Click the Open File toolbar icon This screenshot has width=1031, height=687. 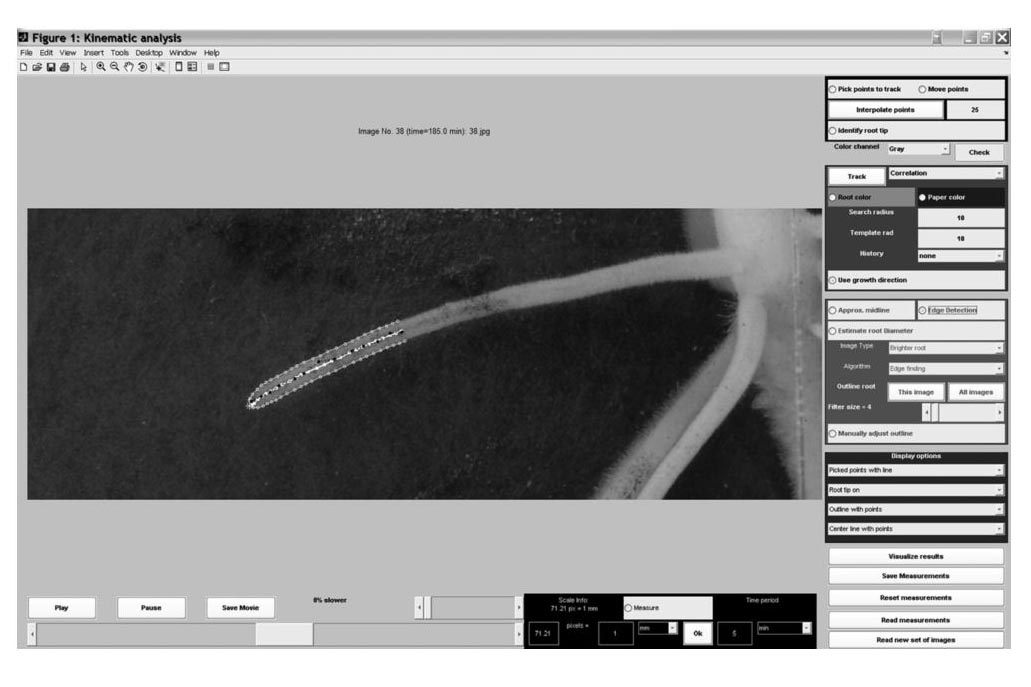(x=36, y=67)
